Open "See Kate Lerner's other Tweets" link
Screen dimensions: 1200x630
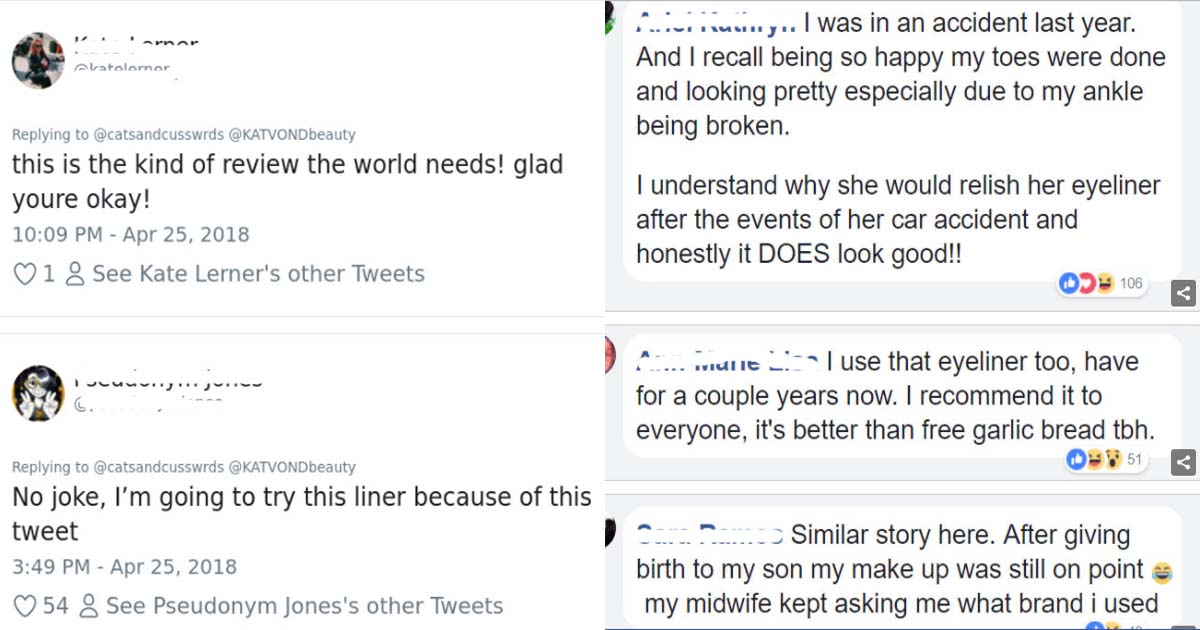tap(258, 274)
